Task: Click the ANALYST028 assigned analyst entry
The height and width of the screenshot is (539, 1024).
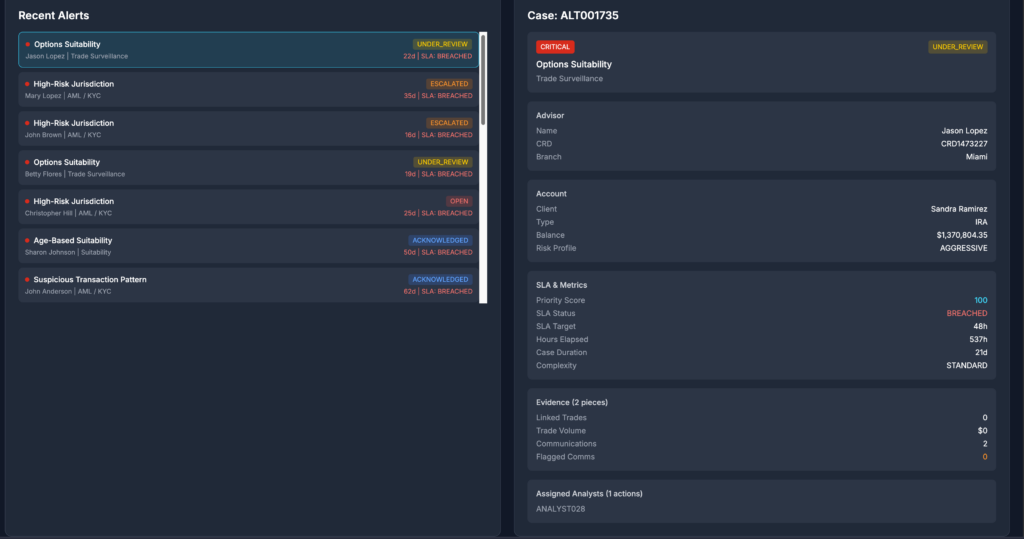Action: (560, 509)
